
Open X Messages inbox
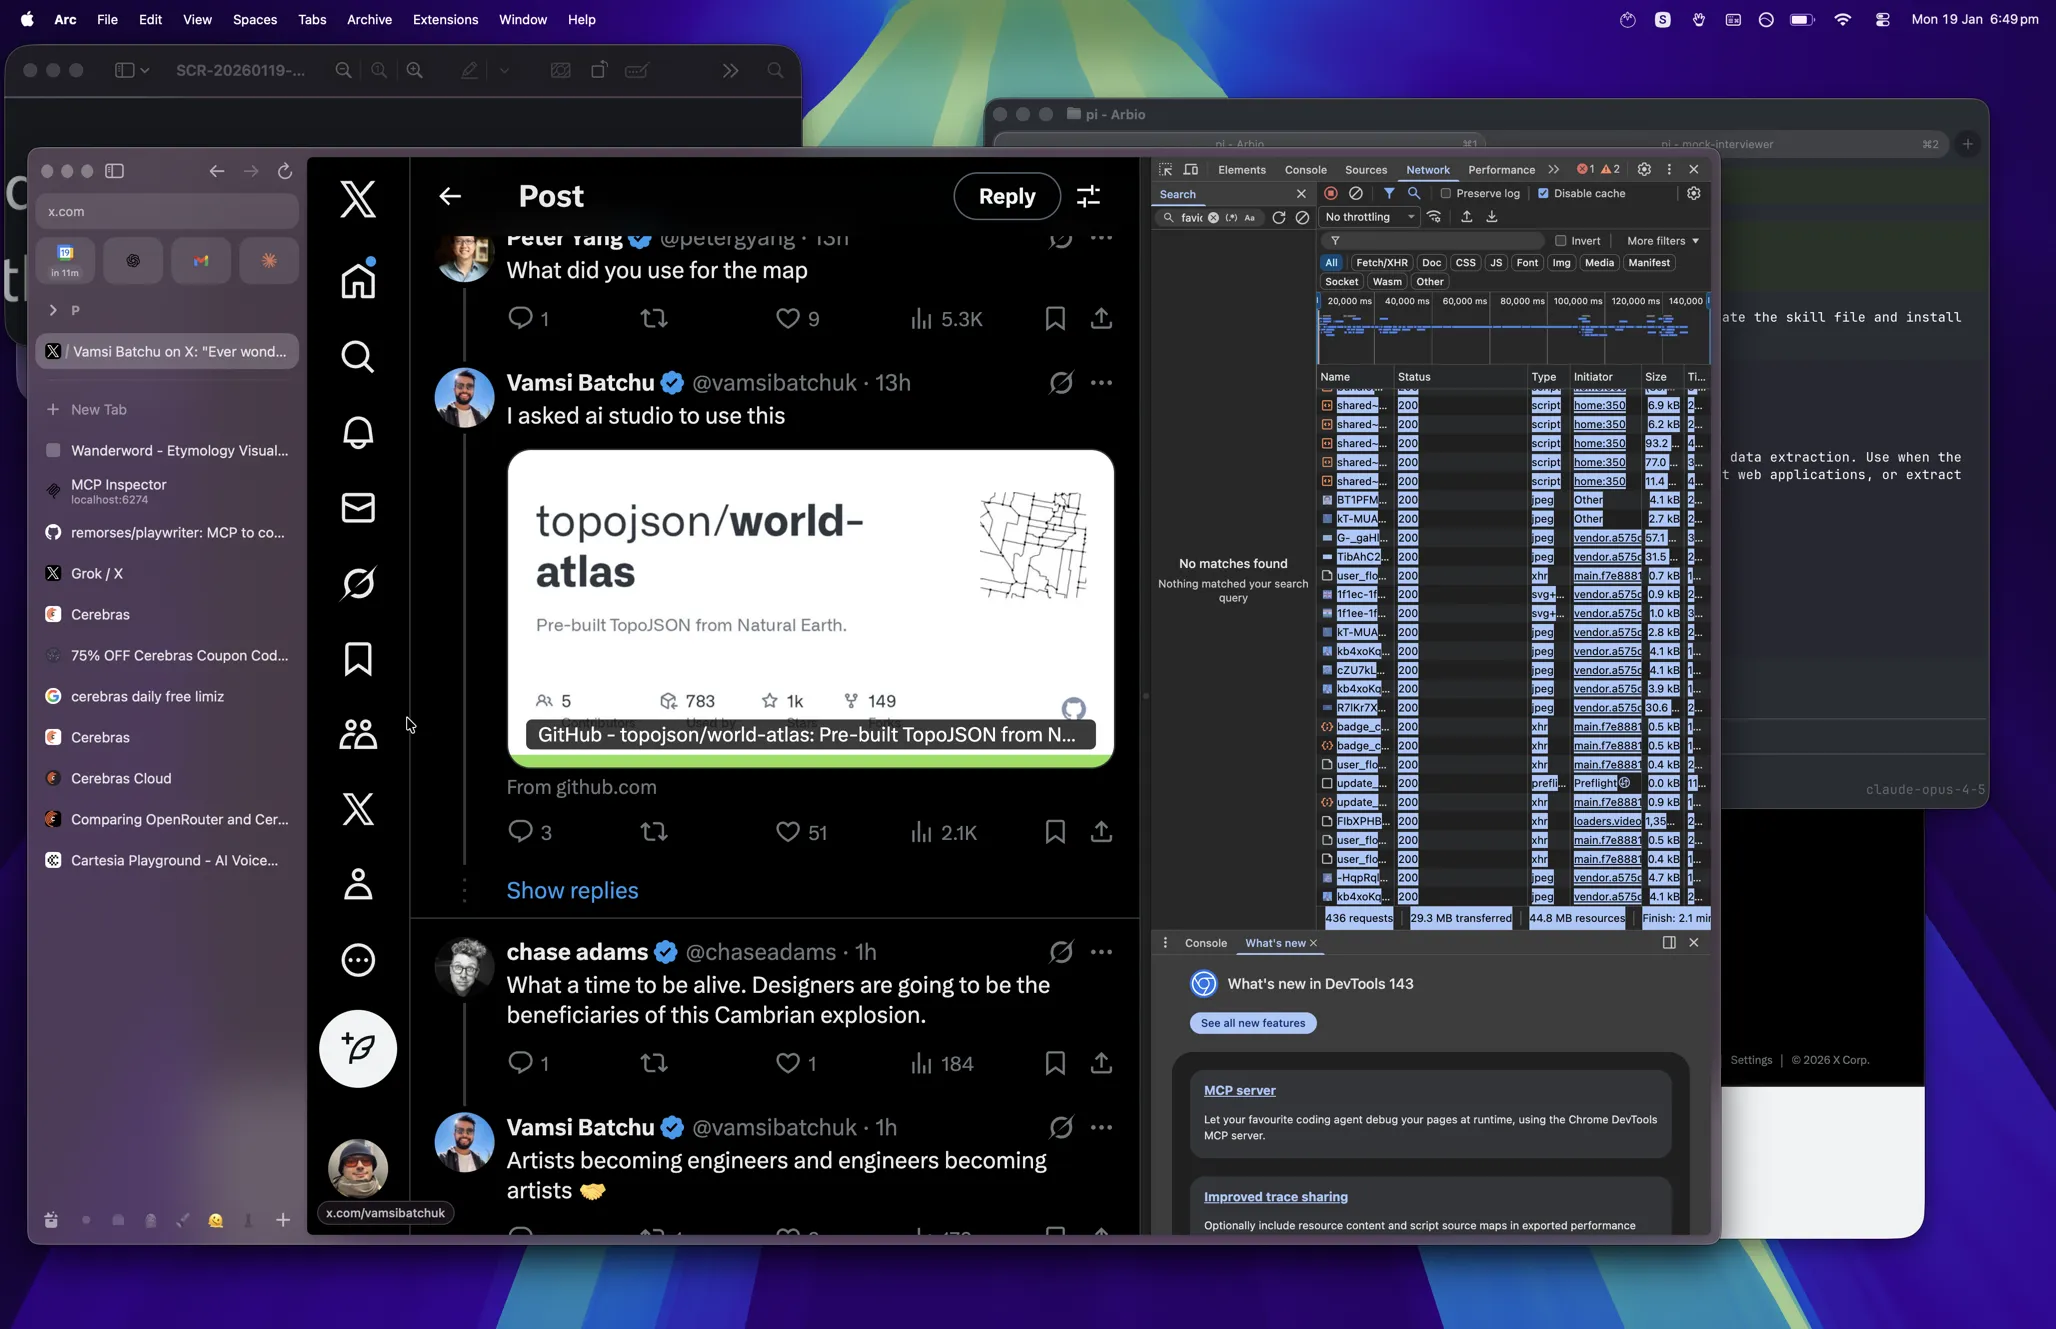click(x=357, y=508)
